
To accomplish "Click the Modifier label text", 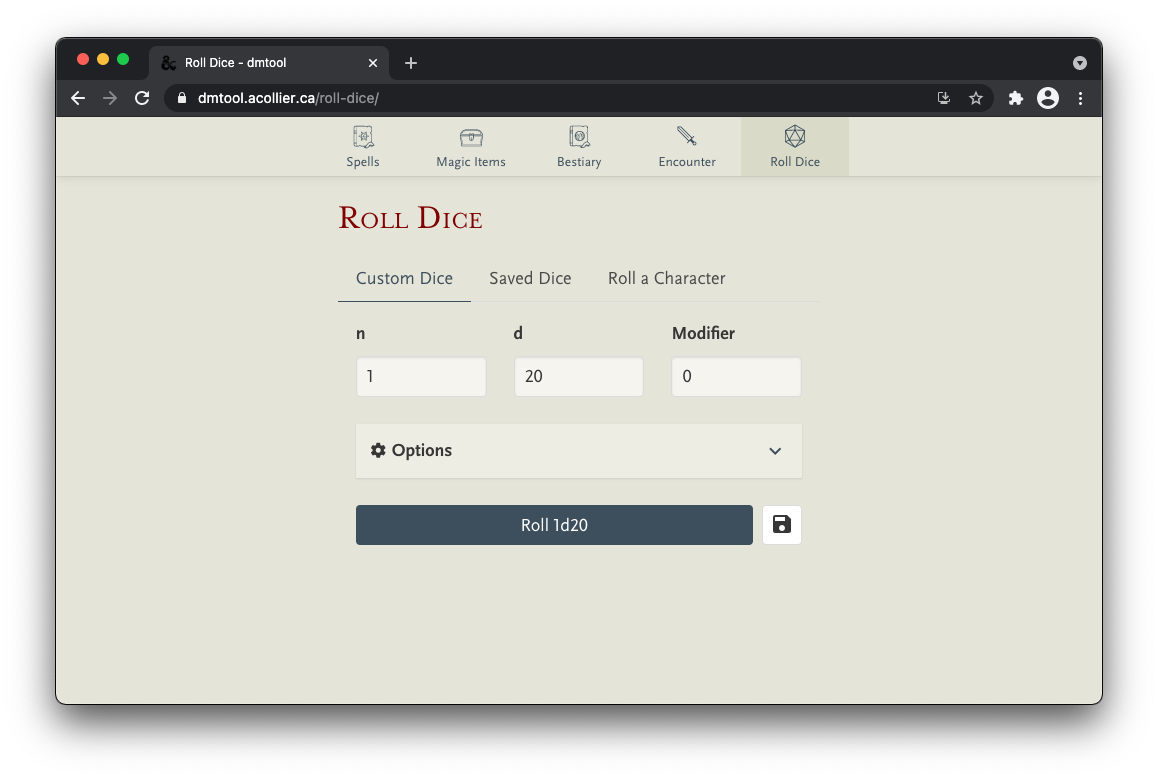I will [x=703, y=333].
